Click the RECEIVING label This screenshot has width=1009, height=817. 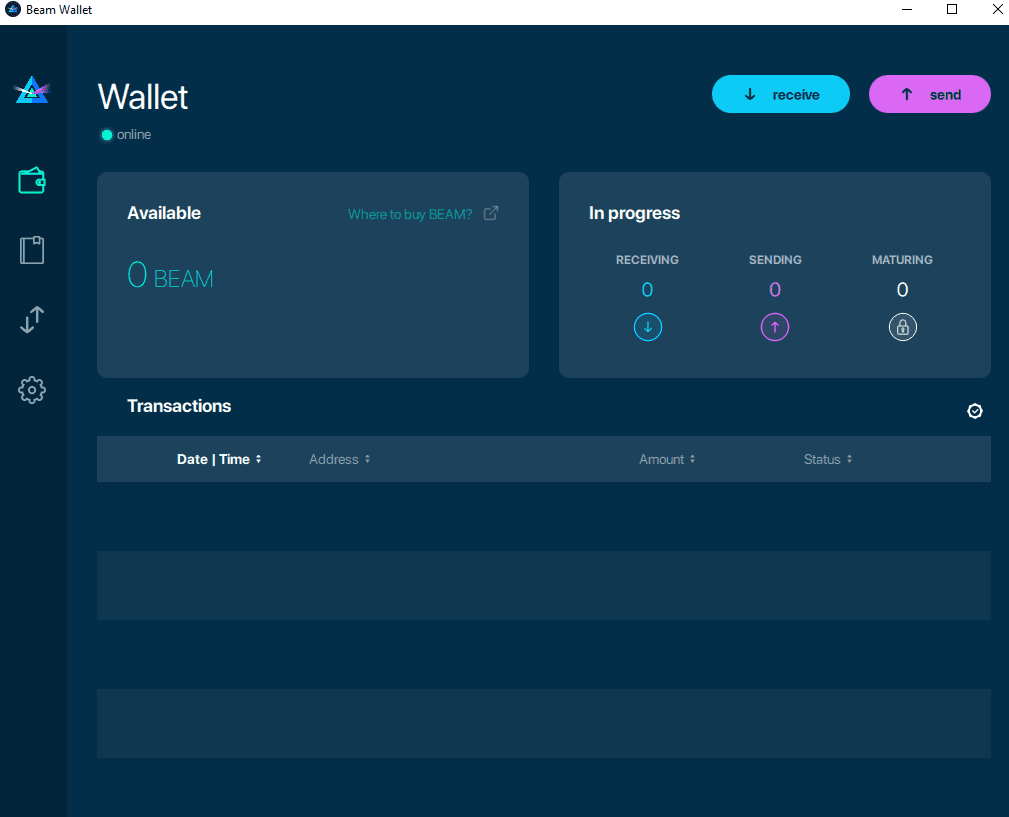click(x=647, y=260)
